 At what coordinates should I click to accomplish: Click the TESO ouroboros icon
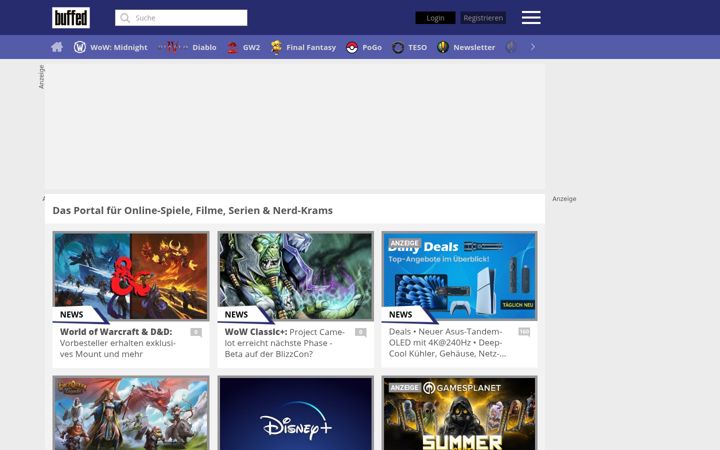398,47
